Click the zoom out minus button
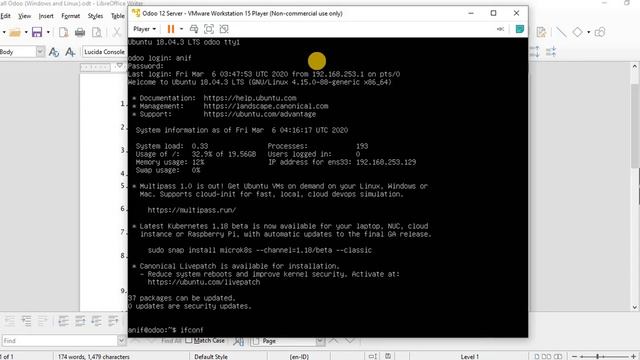This screenshot has width=640, height=360. click(575, 356)
